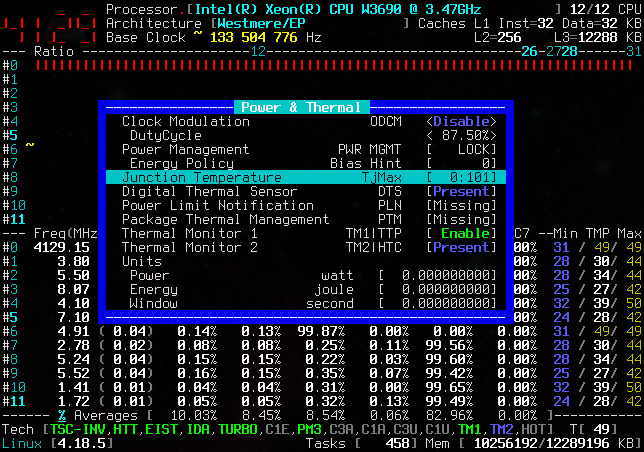644x452 pixels.
Task: Click the 82.96% average value
Action: pos(449,415)
